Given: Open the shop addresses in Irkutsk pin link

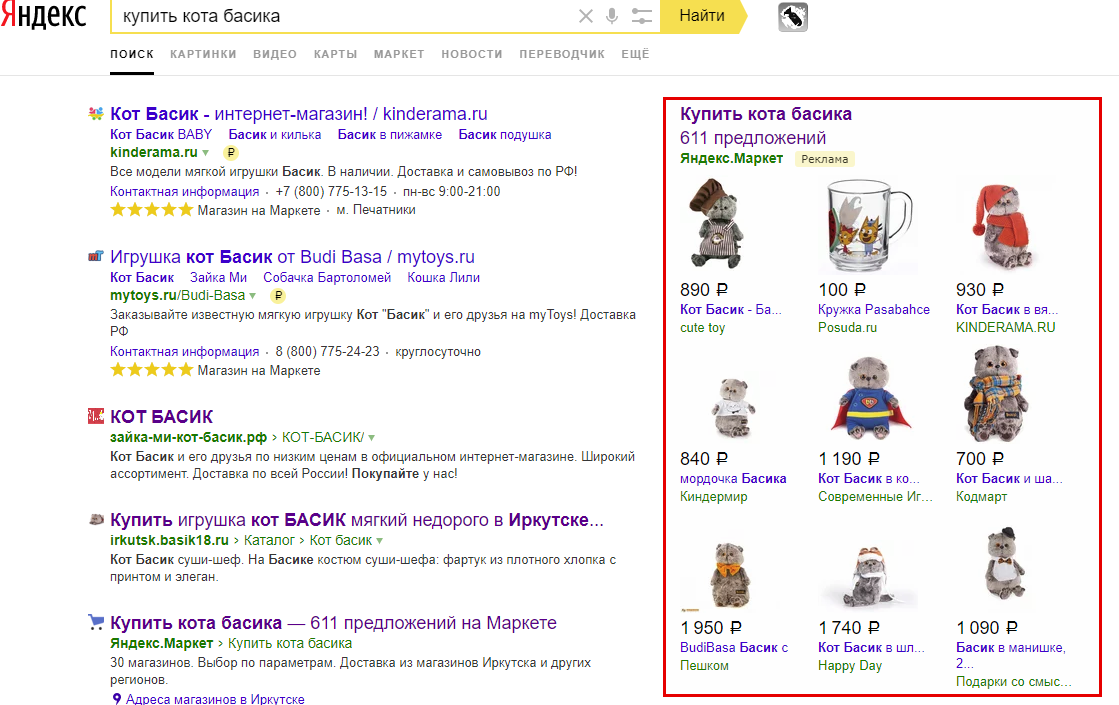Looking at the screenshot, I should click(x=208, y=699).
